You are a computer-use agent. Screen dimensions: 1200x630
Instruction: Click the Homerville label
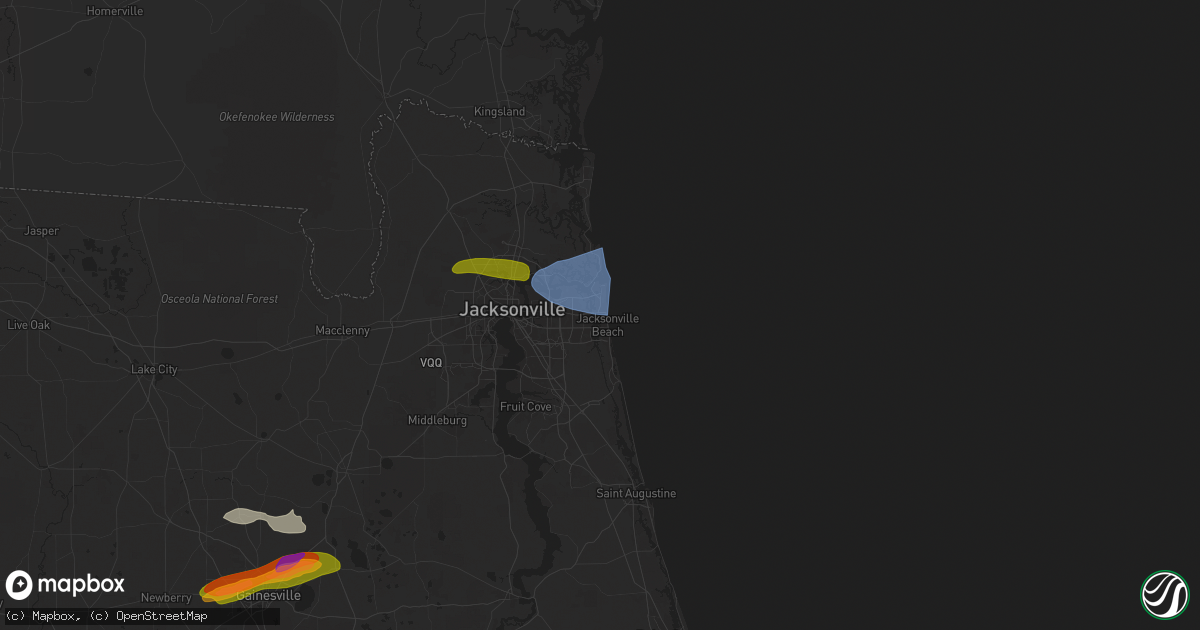click(115, 11)
